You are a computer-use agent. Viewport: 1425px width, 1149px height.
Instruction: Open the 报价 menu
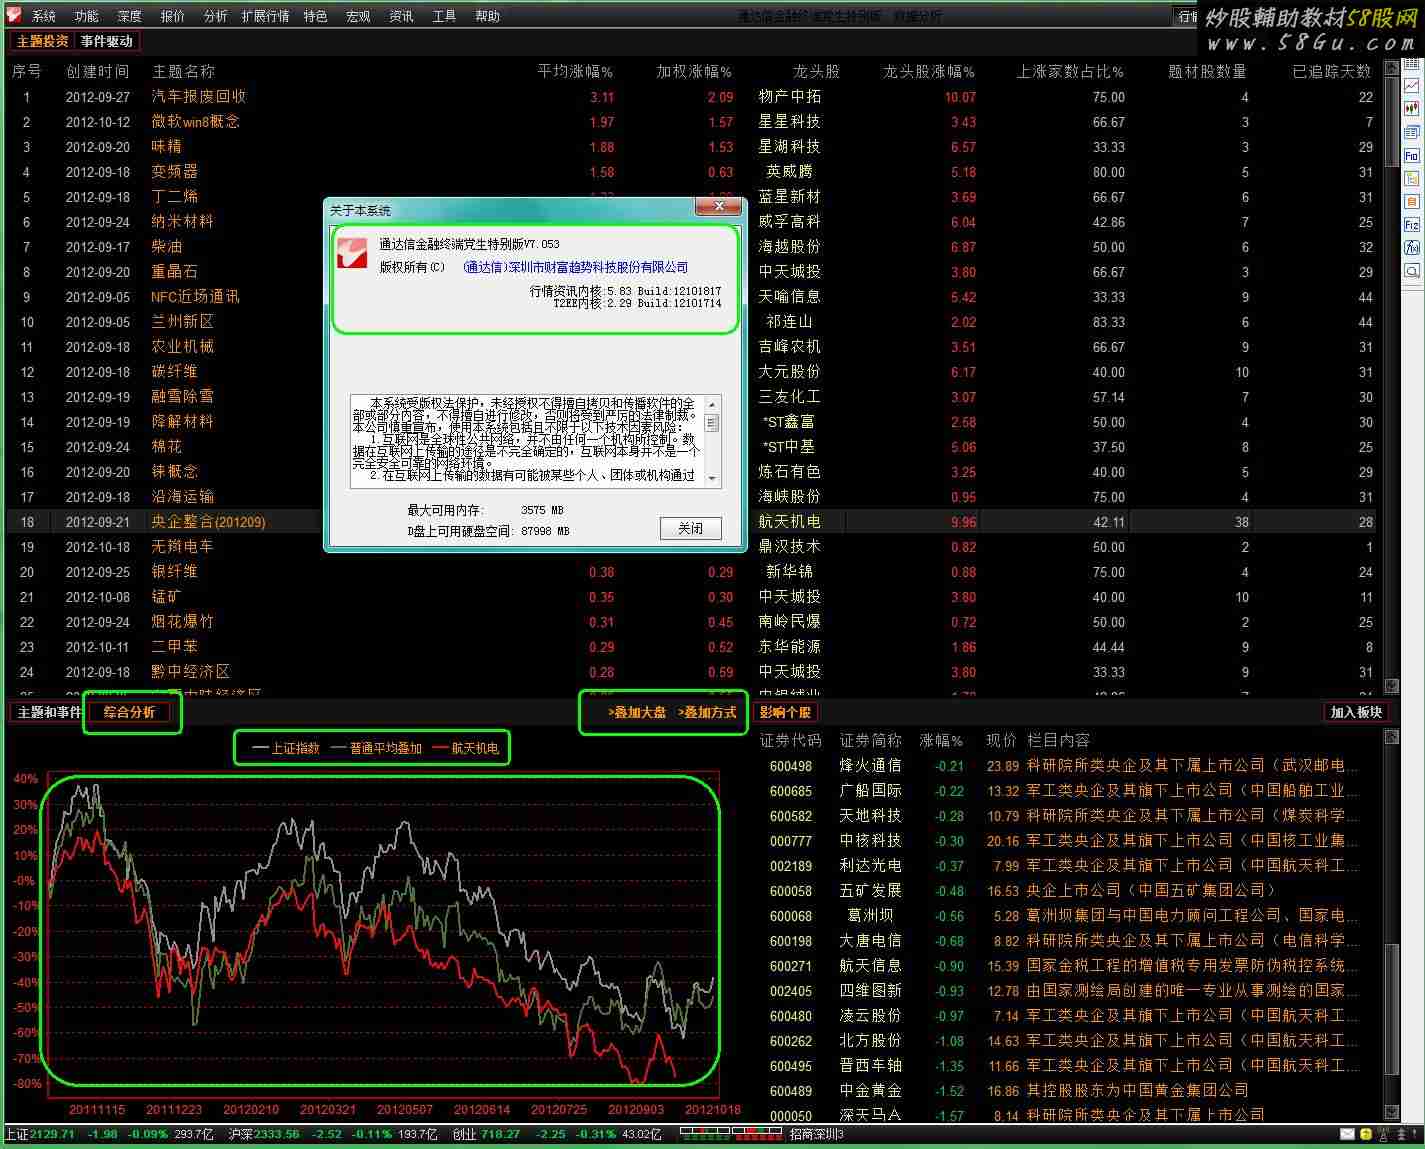pos(173,16)
